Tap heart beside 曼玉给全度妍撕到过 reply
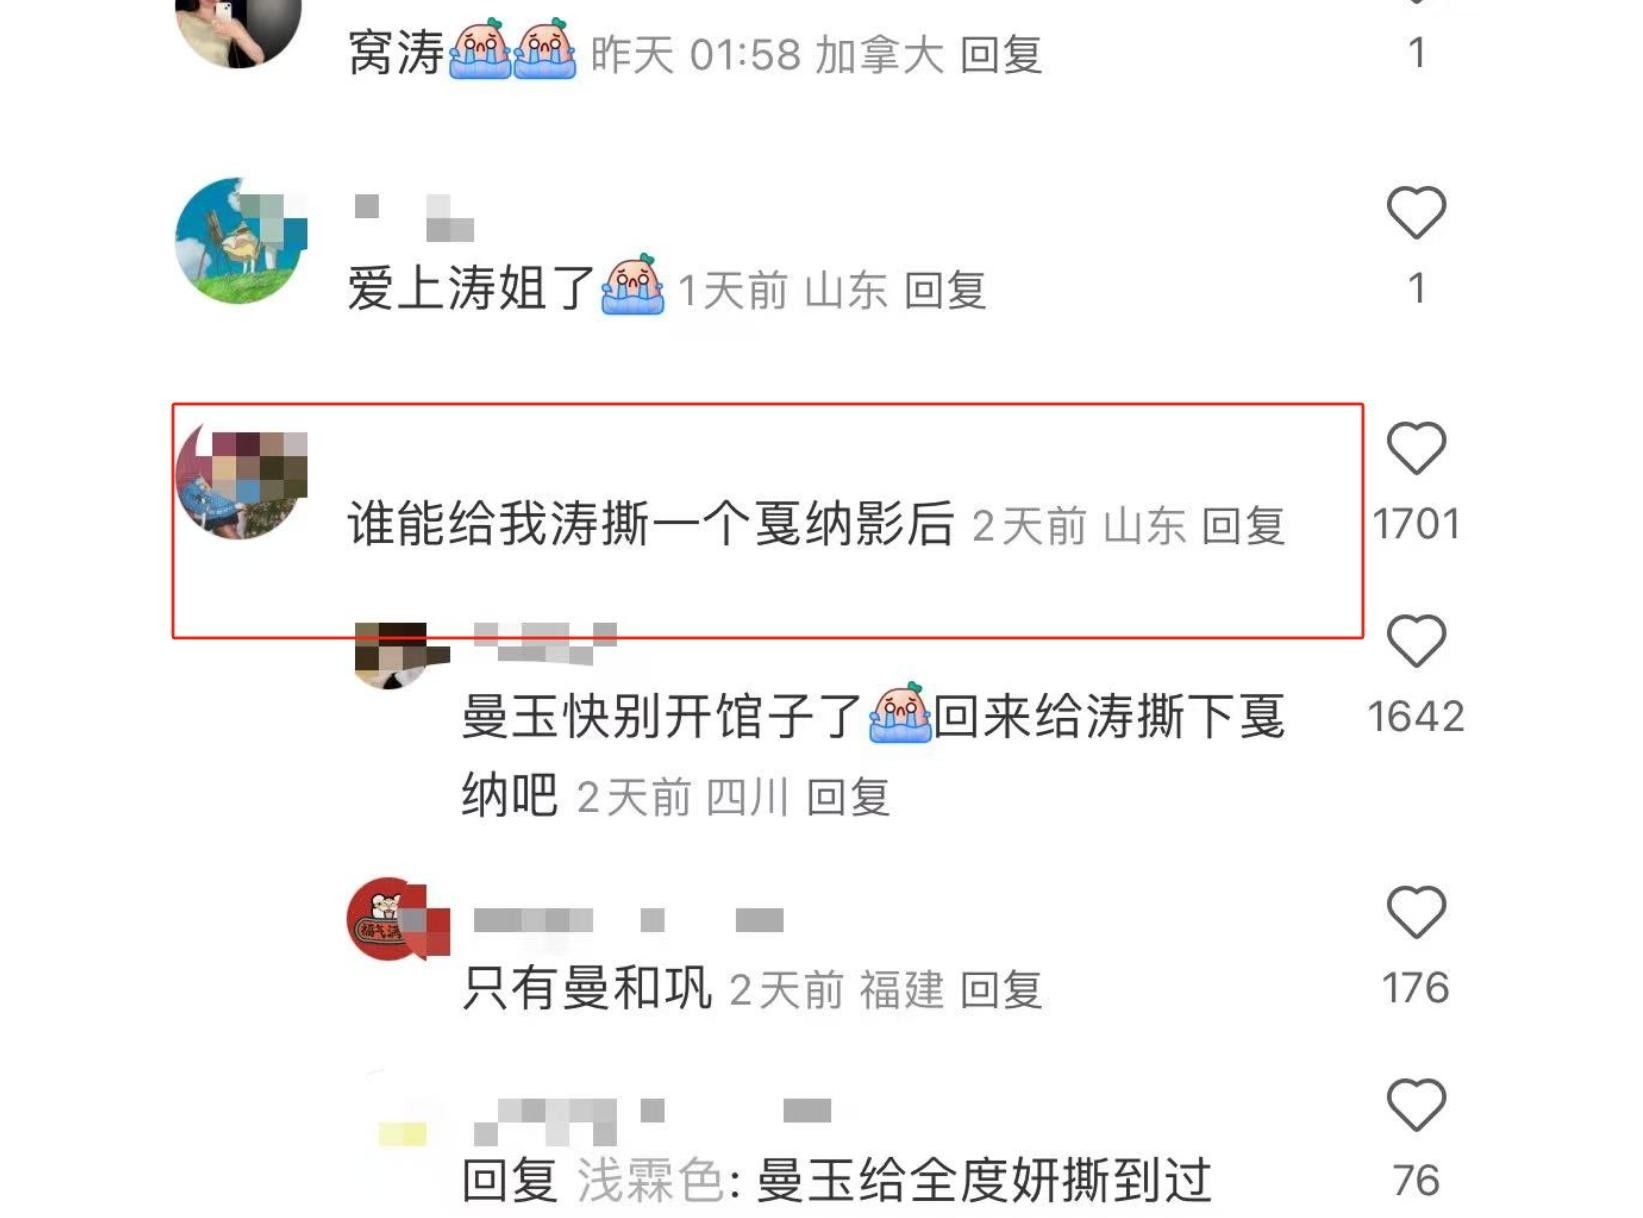 point(1416,1105)
